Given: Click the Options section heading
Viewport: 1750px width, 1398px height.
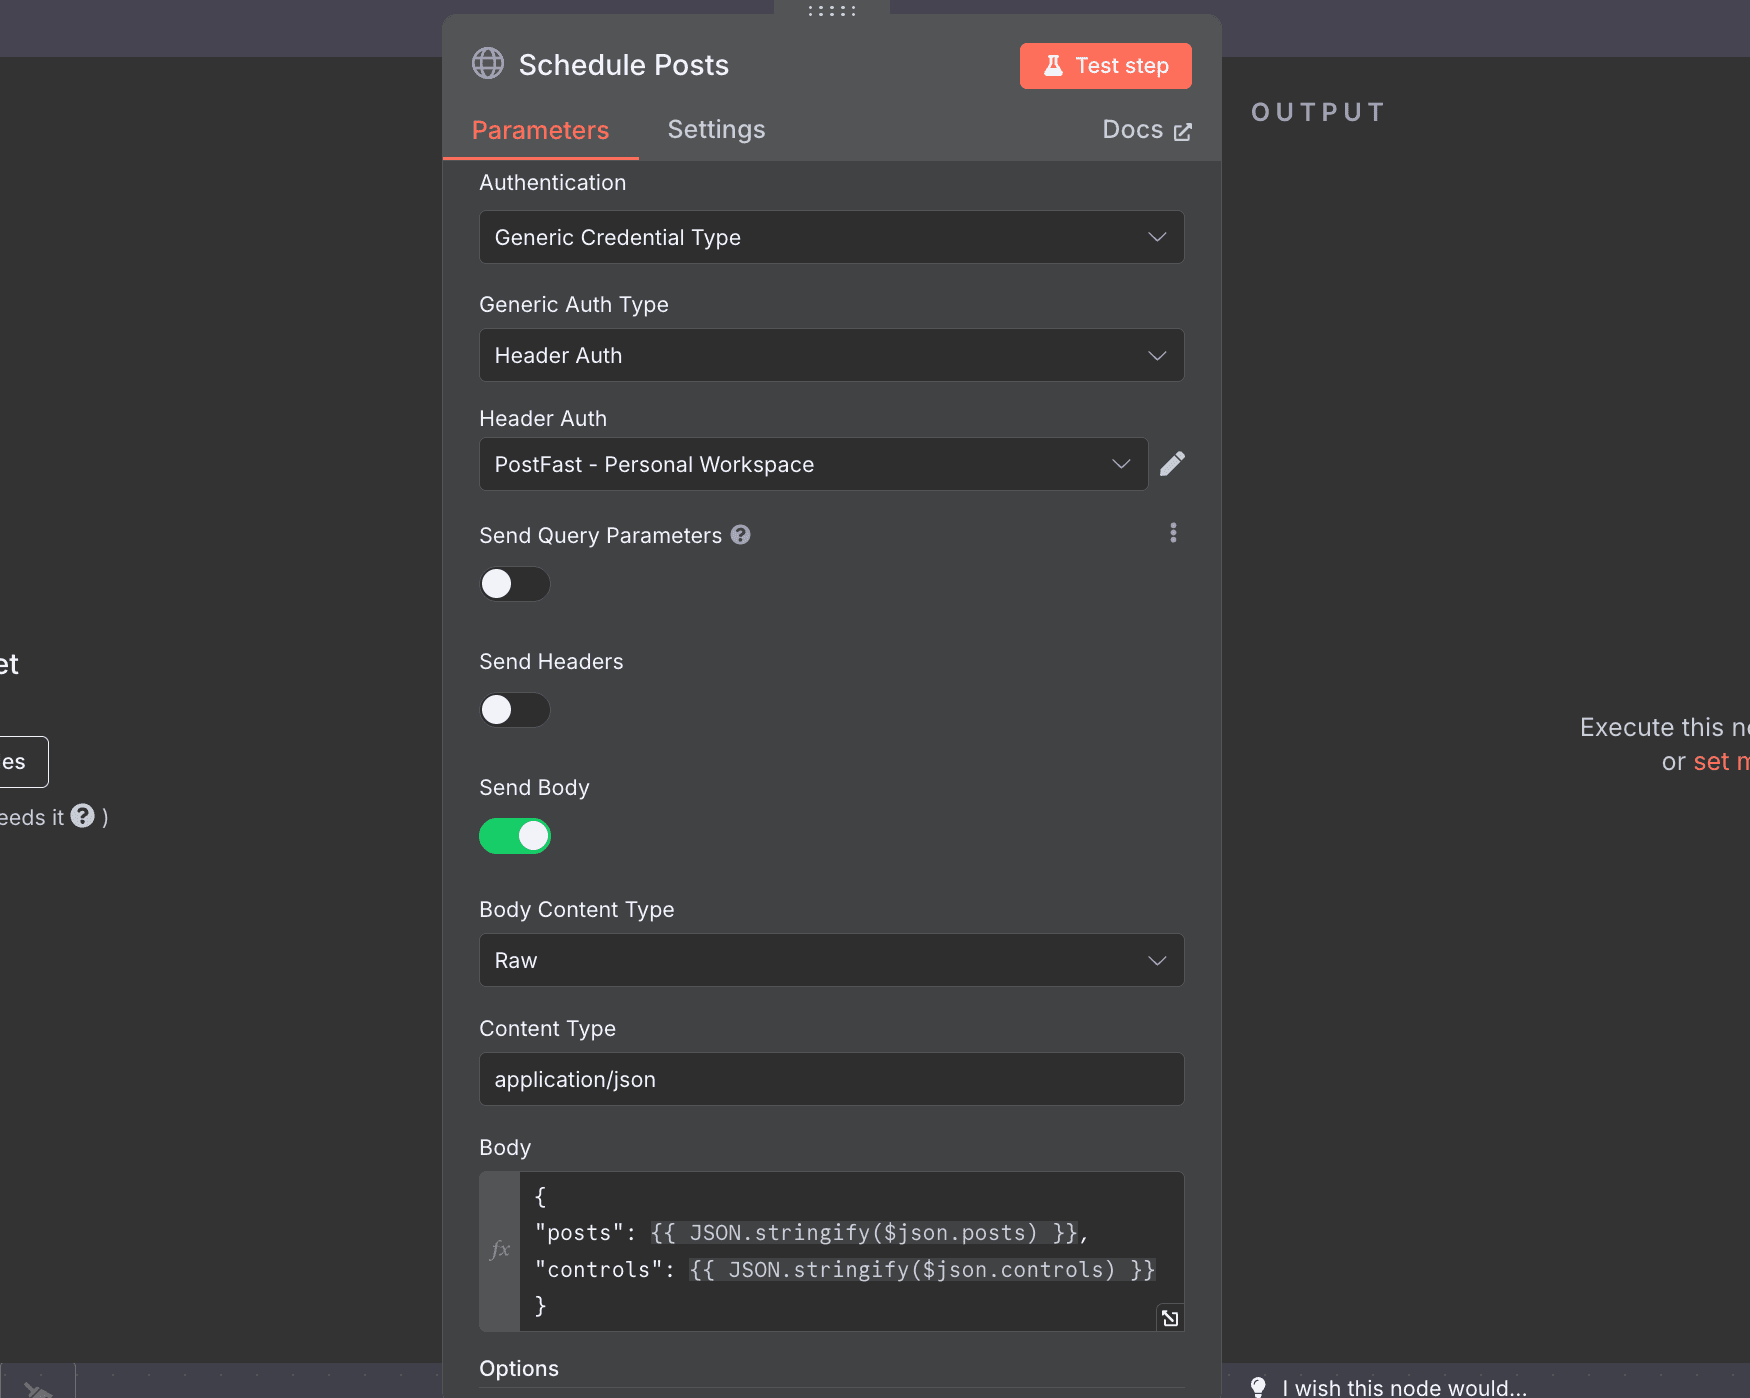Looking at the screenshot, I should pos(519,1368).
